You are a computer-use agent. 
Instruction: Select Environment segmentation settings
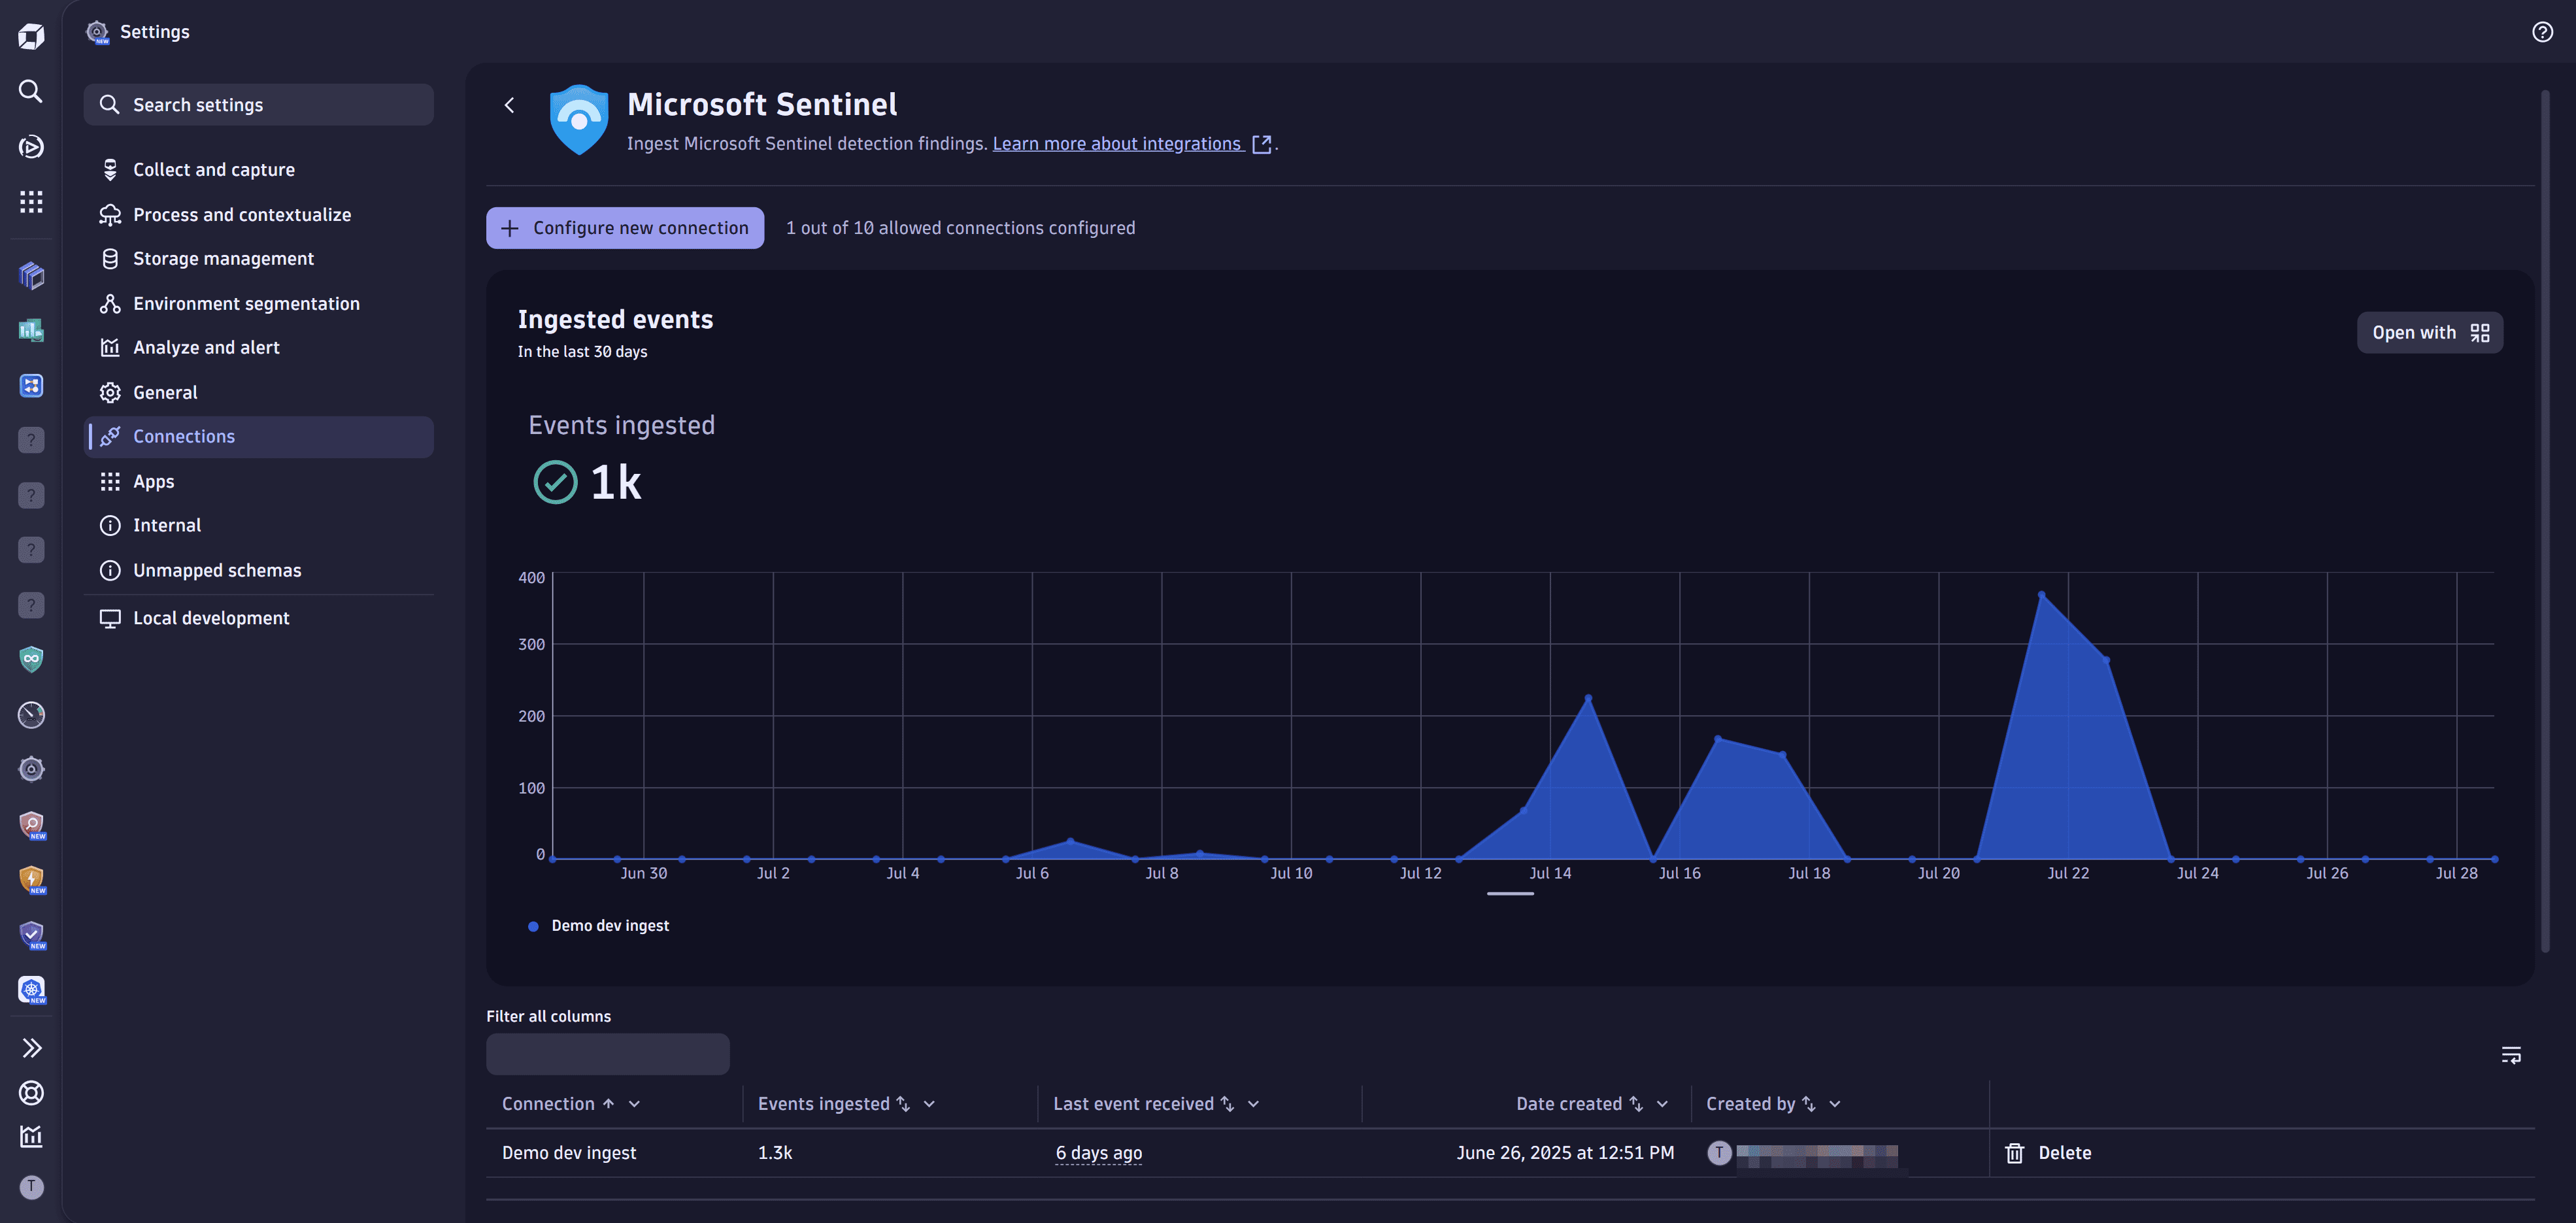pos(258,303)
